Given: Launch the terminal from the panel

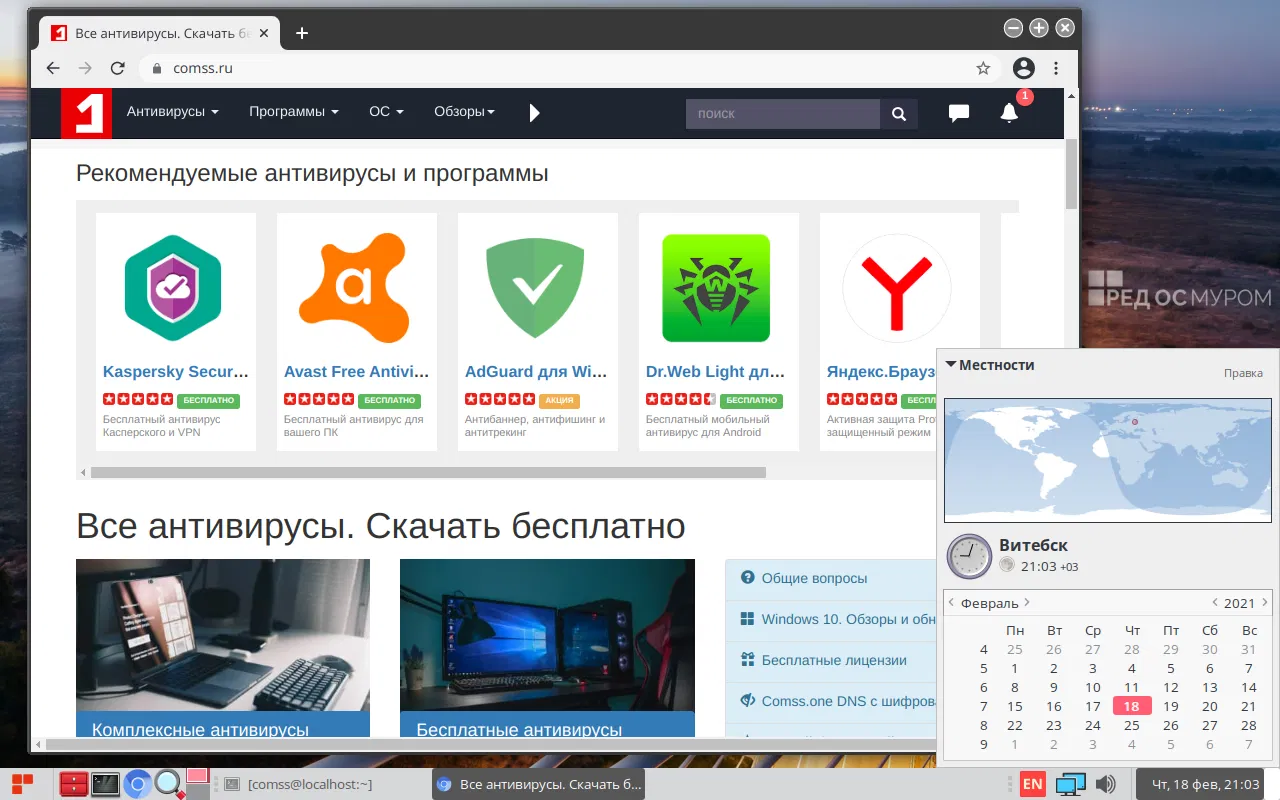Looking at the screenshot, I should click(105, 784).
